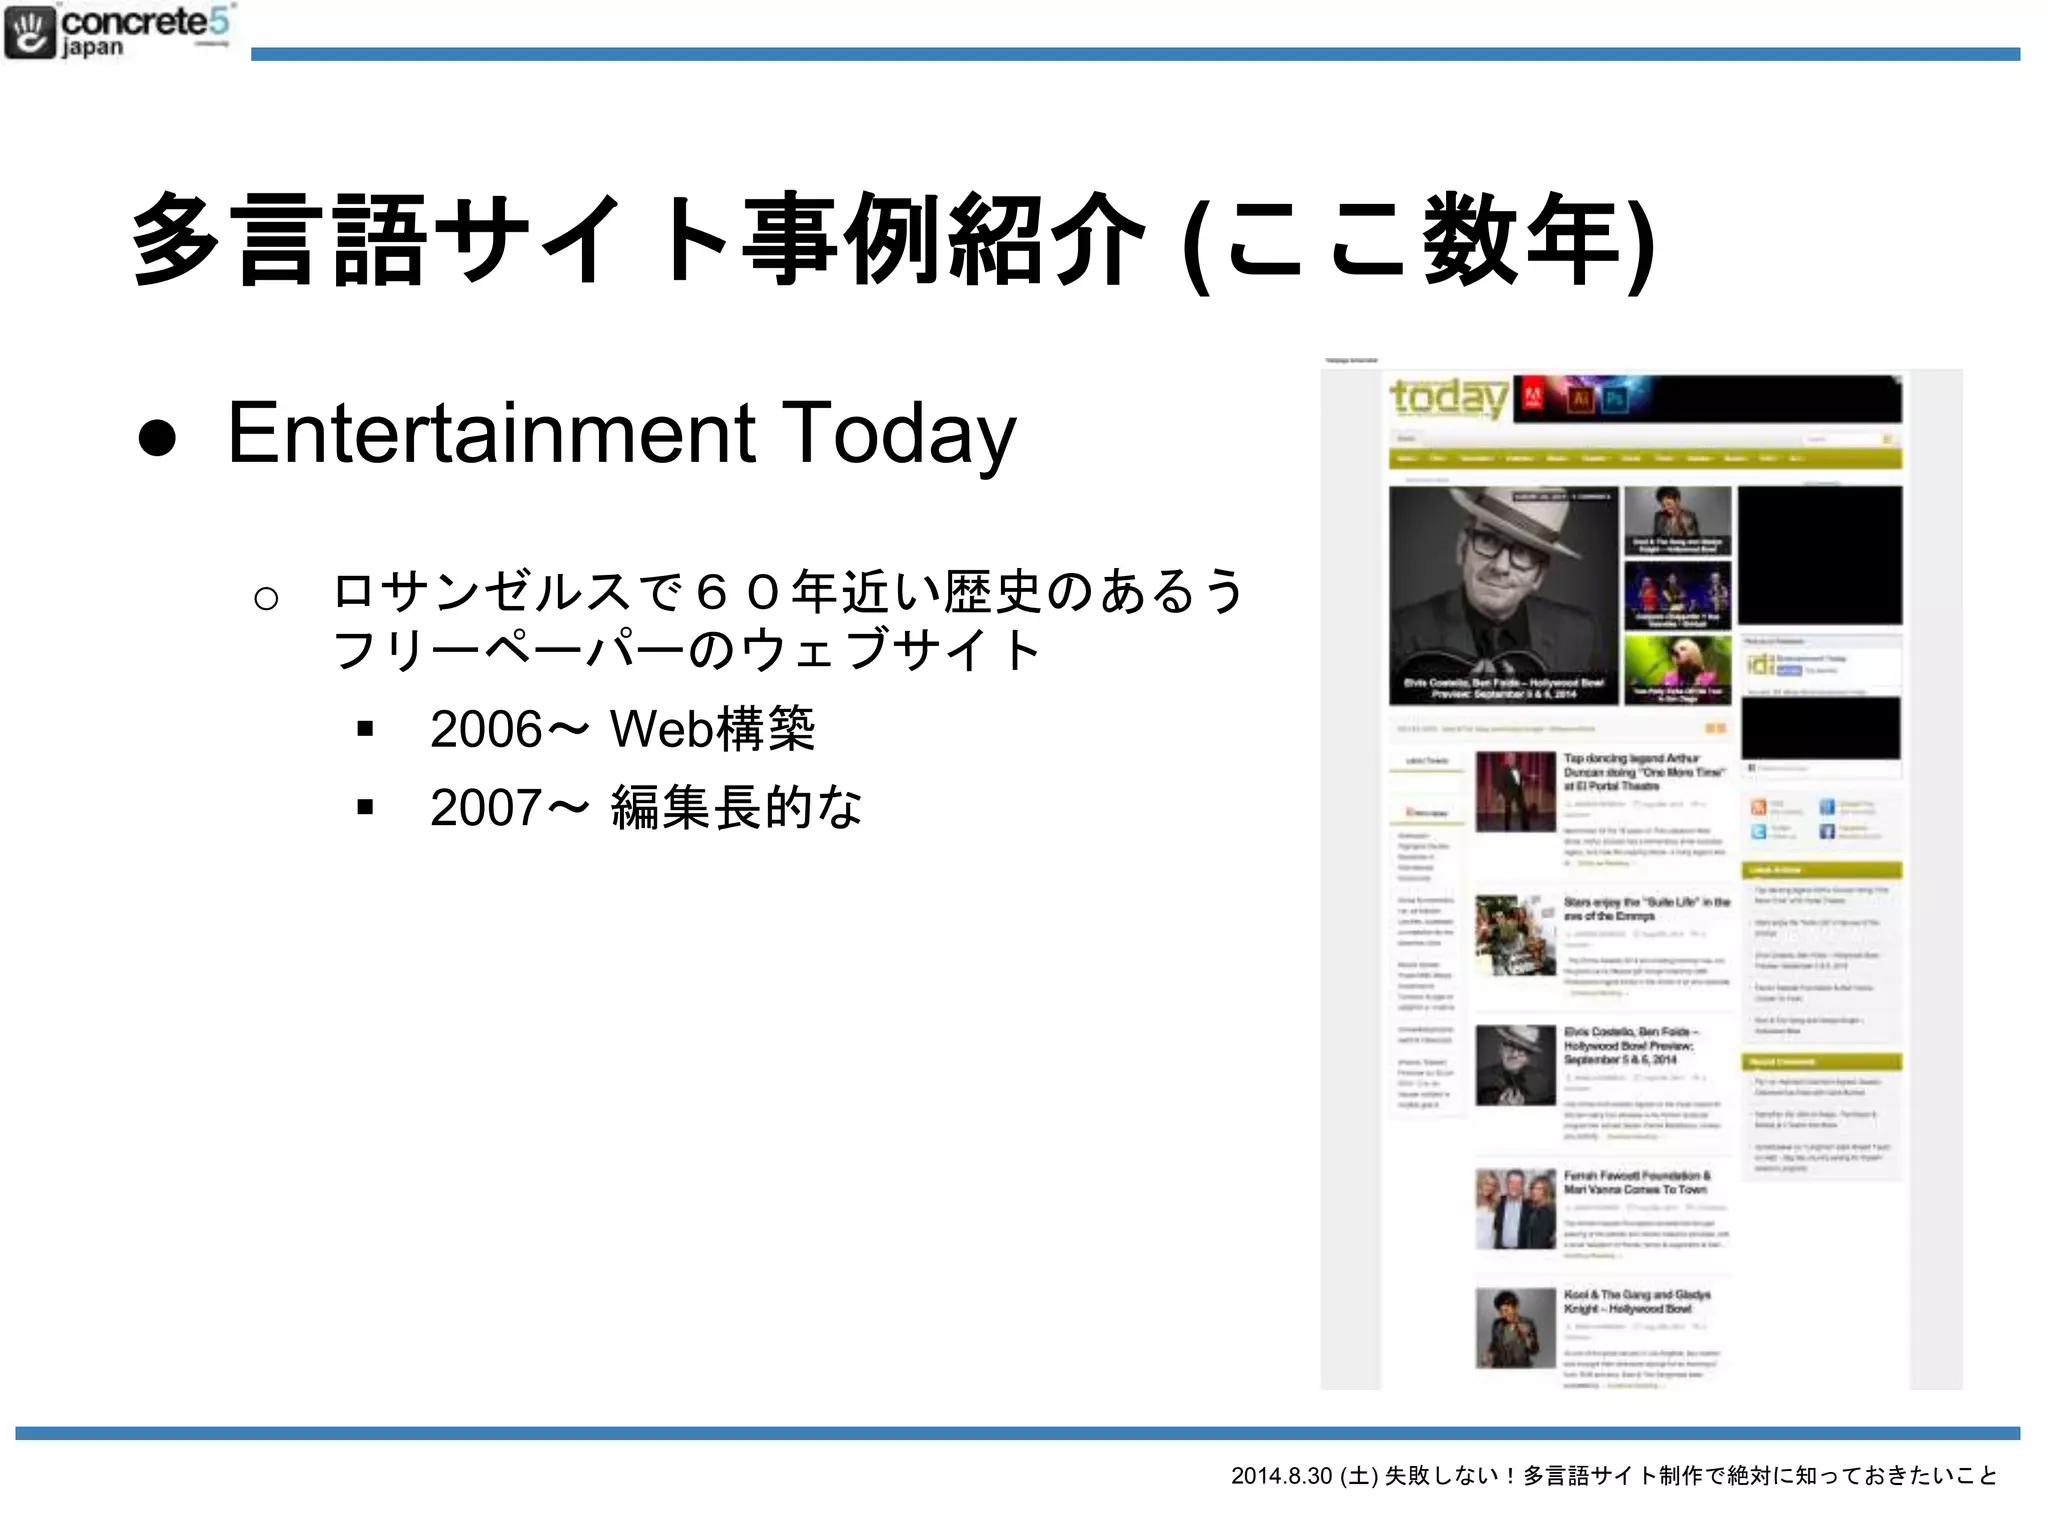The image size is (2048, 1536).
Task: Click the RSS feed icon in the sidebar
Action: (1759, 806)
